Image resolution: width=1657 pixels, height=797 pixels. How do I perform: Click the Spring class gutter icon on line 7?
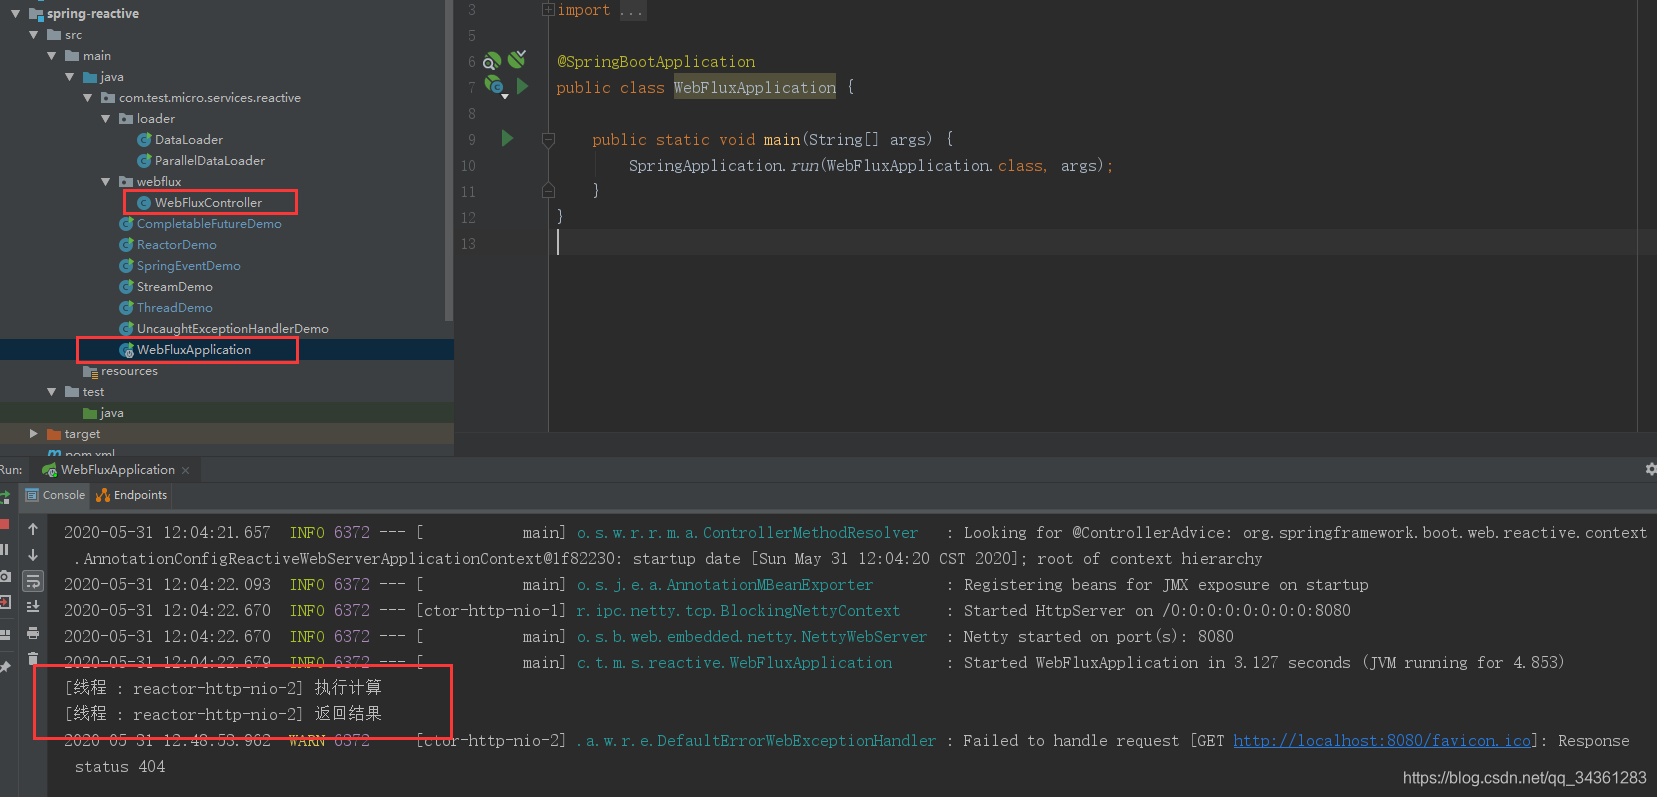pyautogui.click(x=495, y=87)
